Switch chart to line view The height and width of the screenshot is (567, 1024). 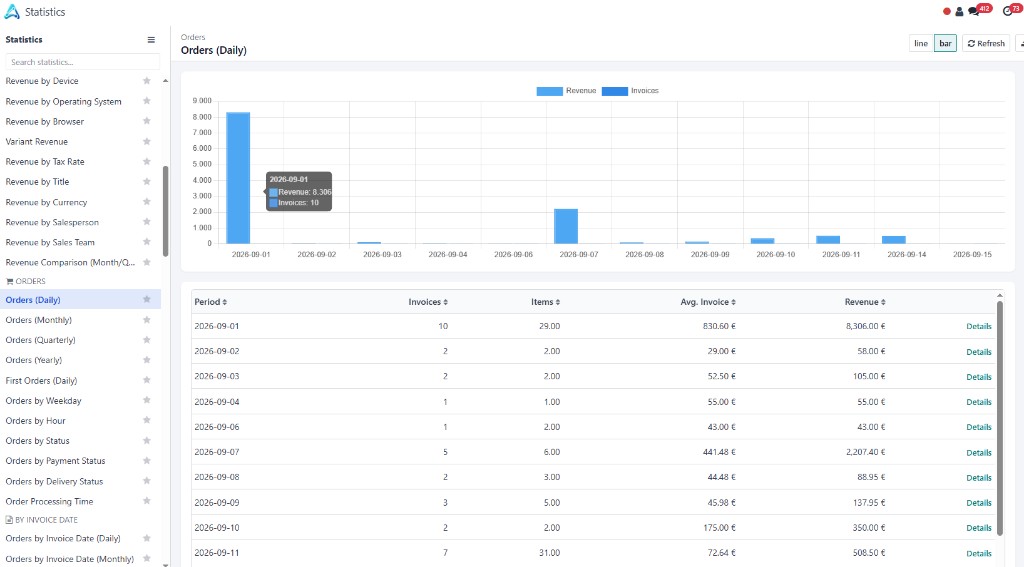point(921,43)
